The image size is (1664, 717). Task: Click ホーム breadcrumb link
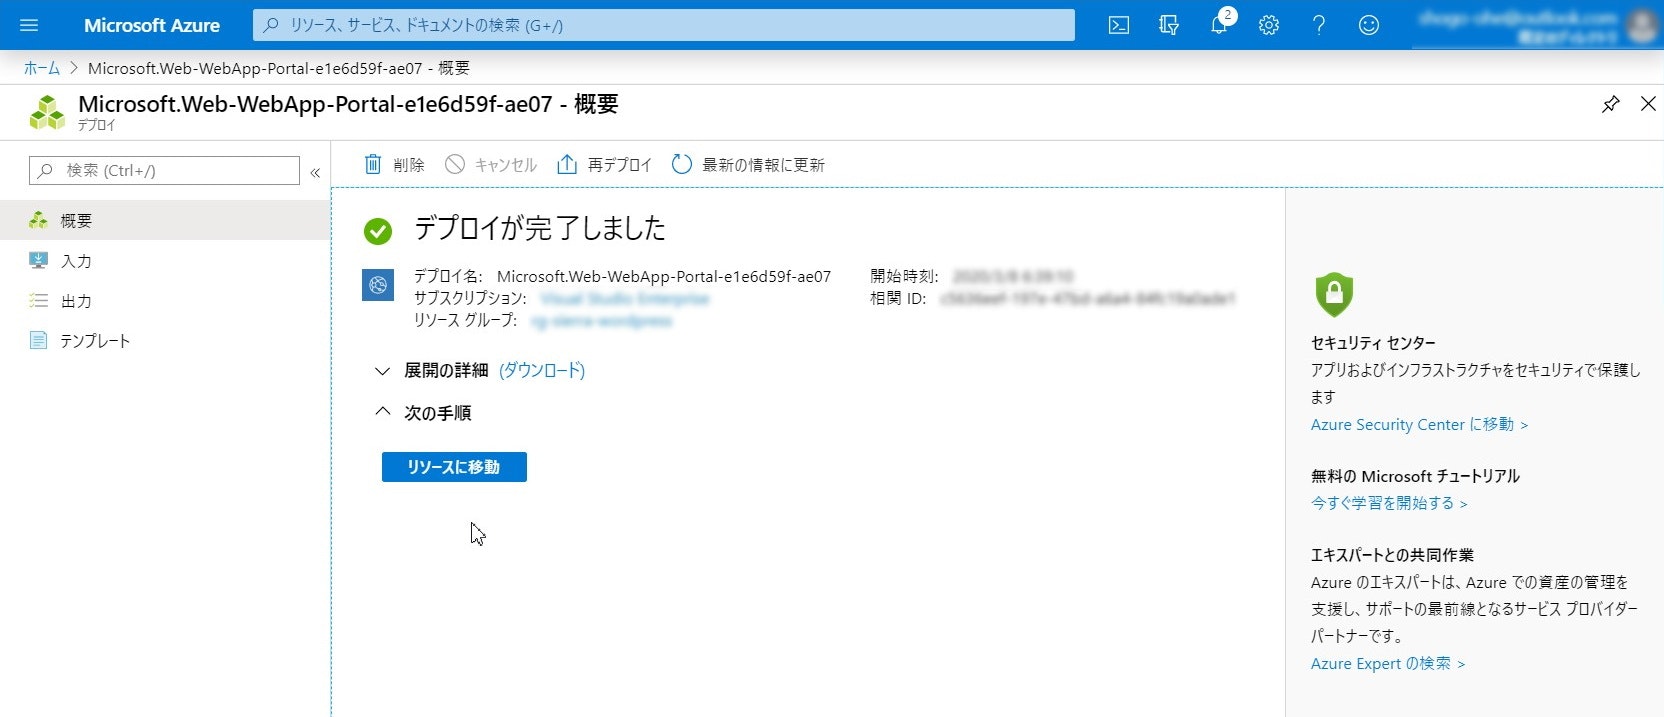tap(42, 68)
